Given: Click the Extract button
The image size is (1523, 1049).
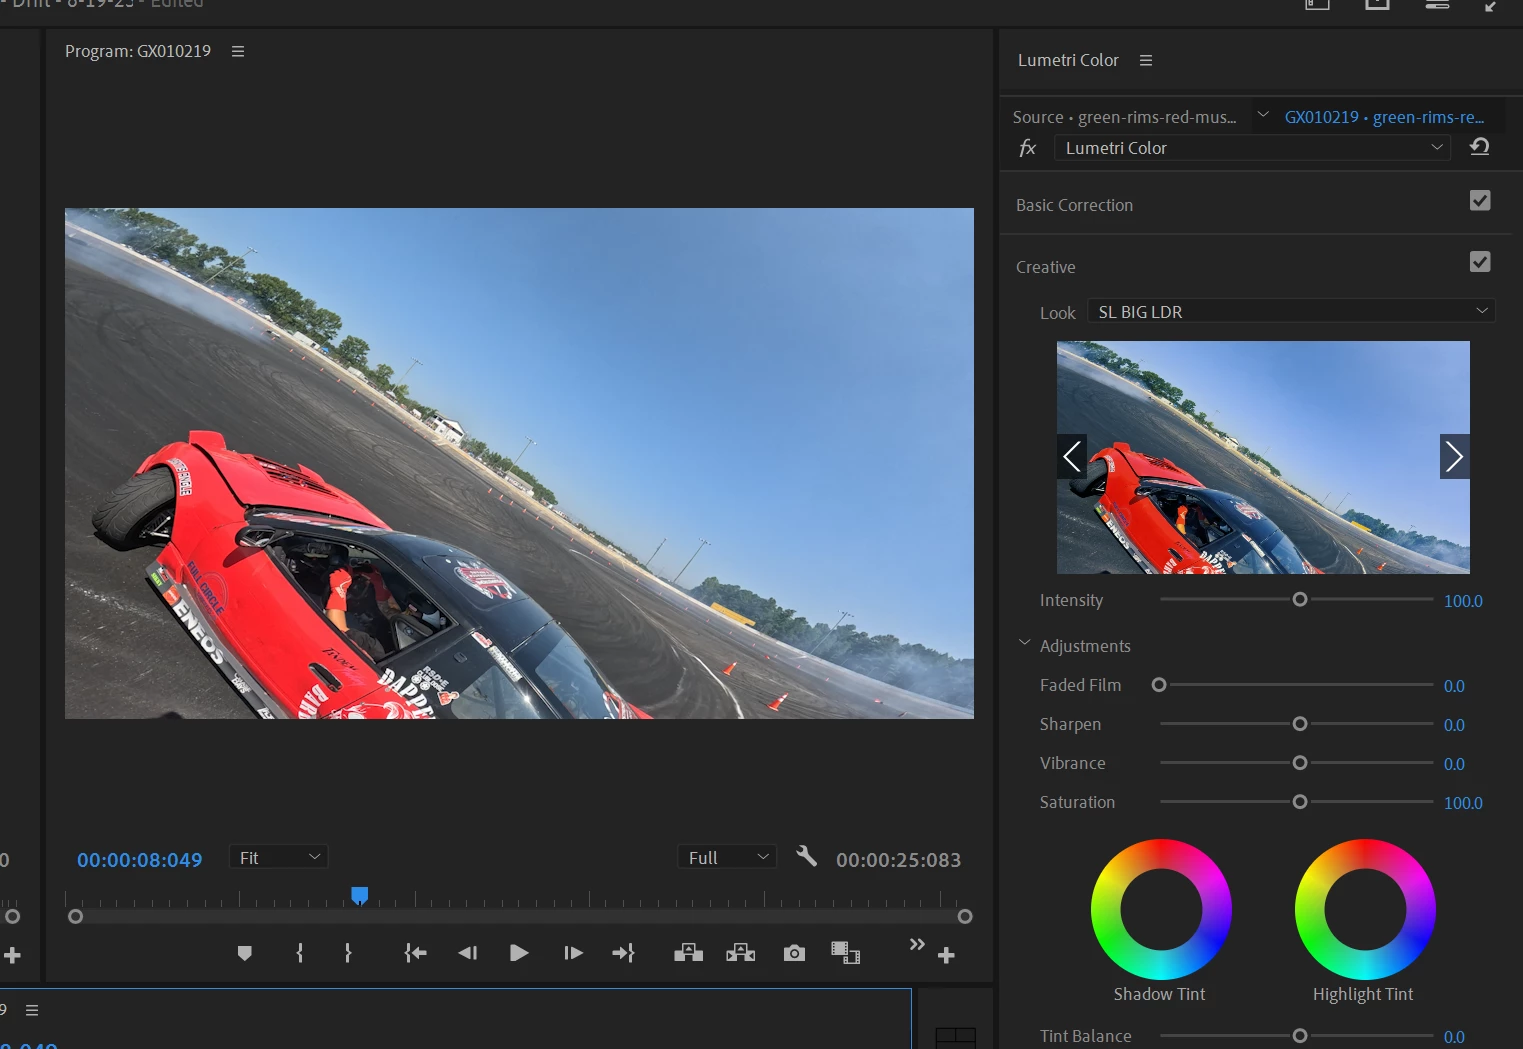Looking at the screenshot, I should point(740,953).
